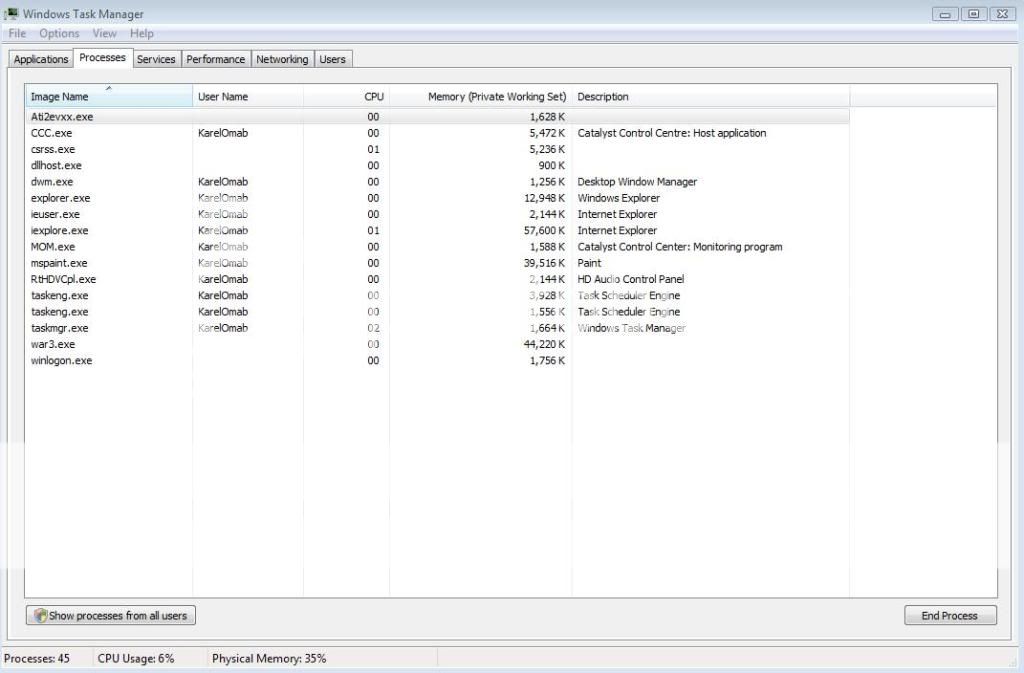Image resolution: width=1024 pixels, height=673 pixels.
Task: Open the View menu
Action: (104, 33)
